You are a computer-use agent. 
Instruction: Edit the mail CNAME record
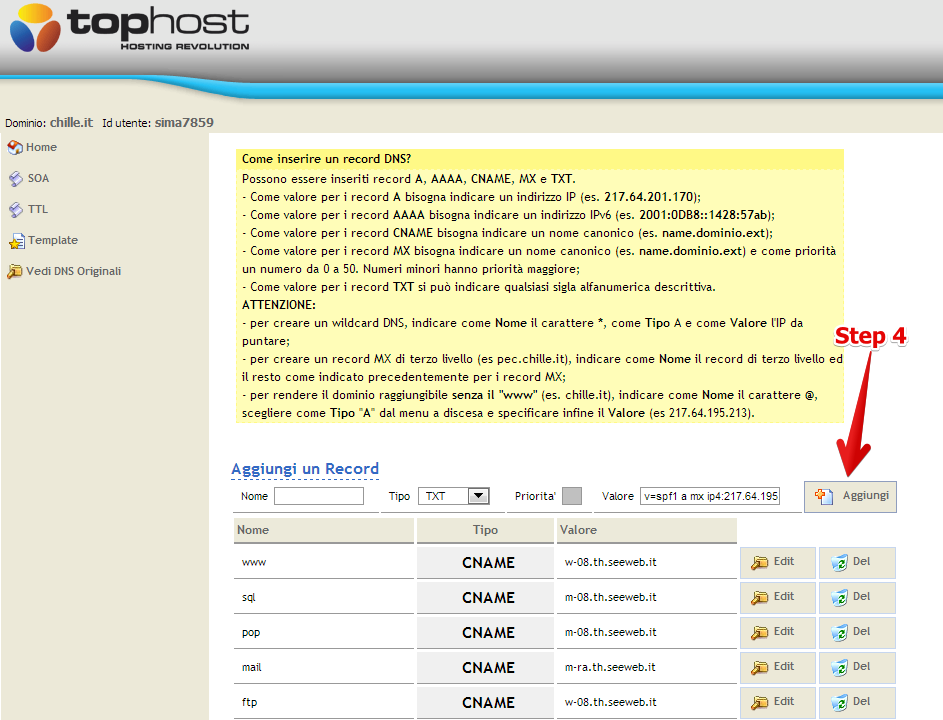click(x=777, y=667)
